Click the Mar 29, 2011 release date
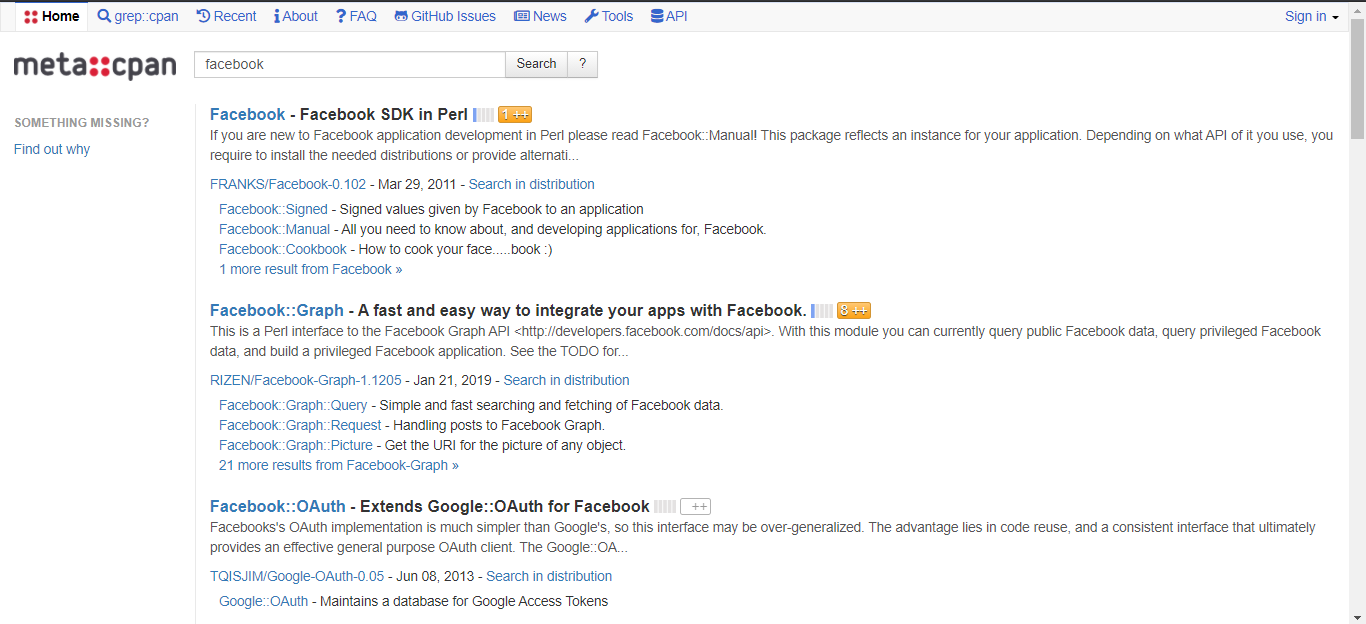 (x=417, y=184)
